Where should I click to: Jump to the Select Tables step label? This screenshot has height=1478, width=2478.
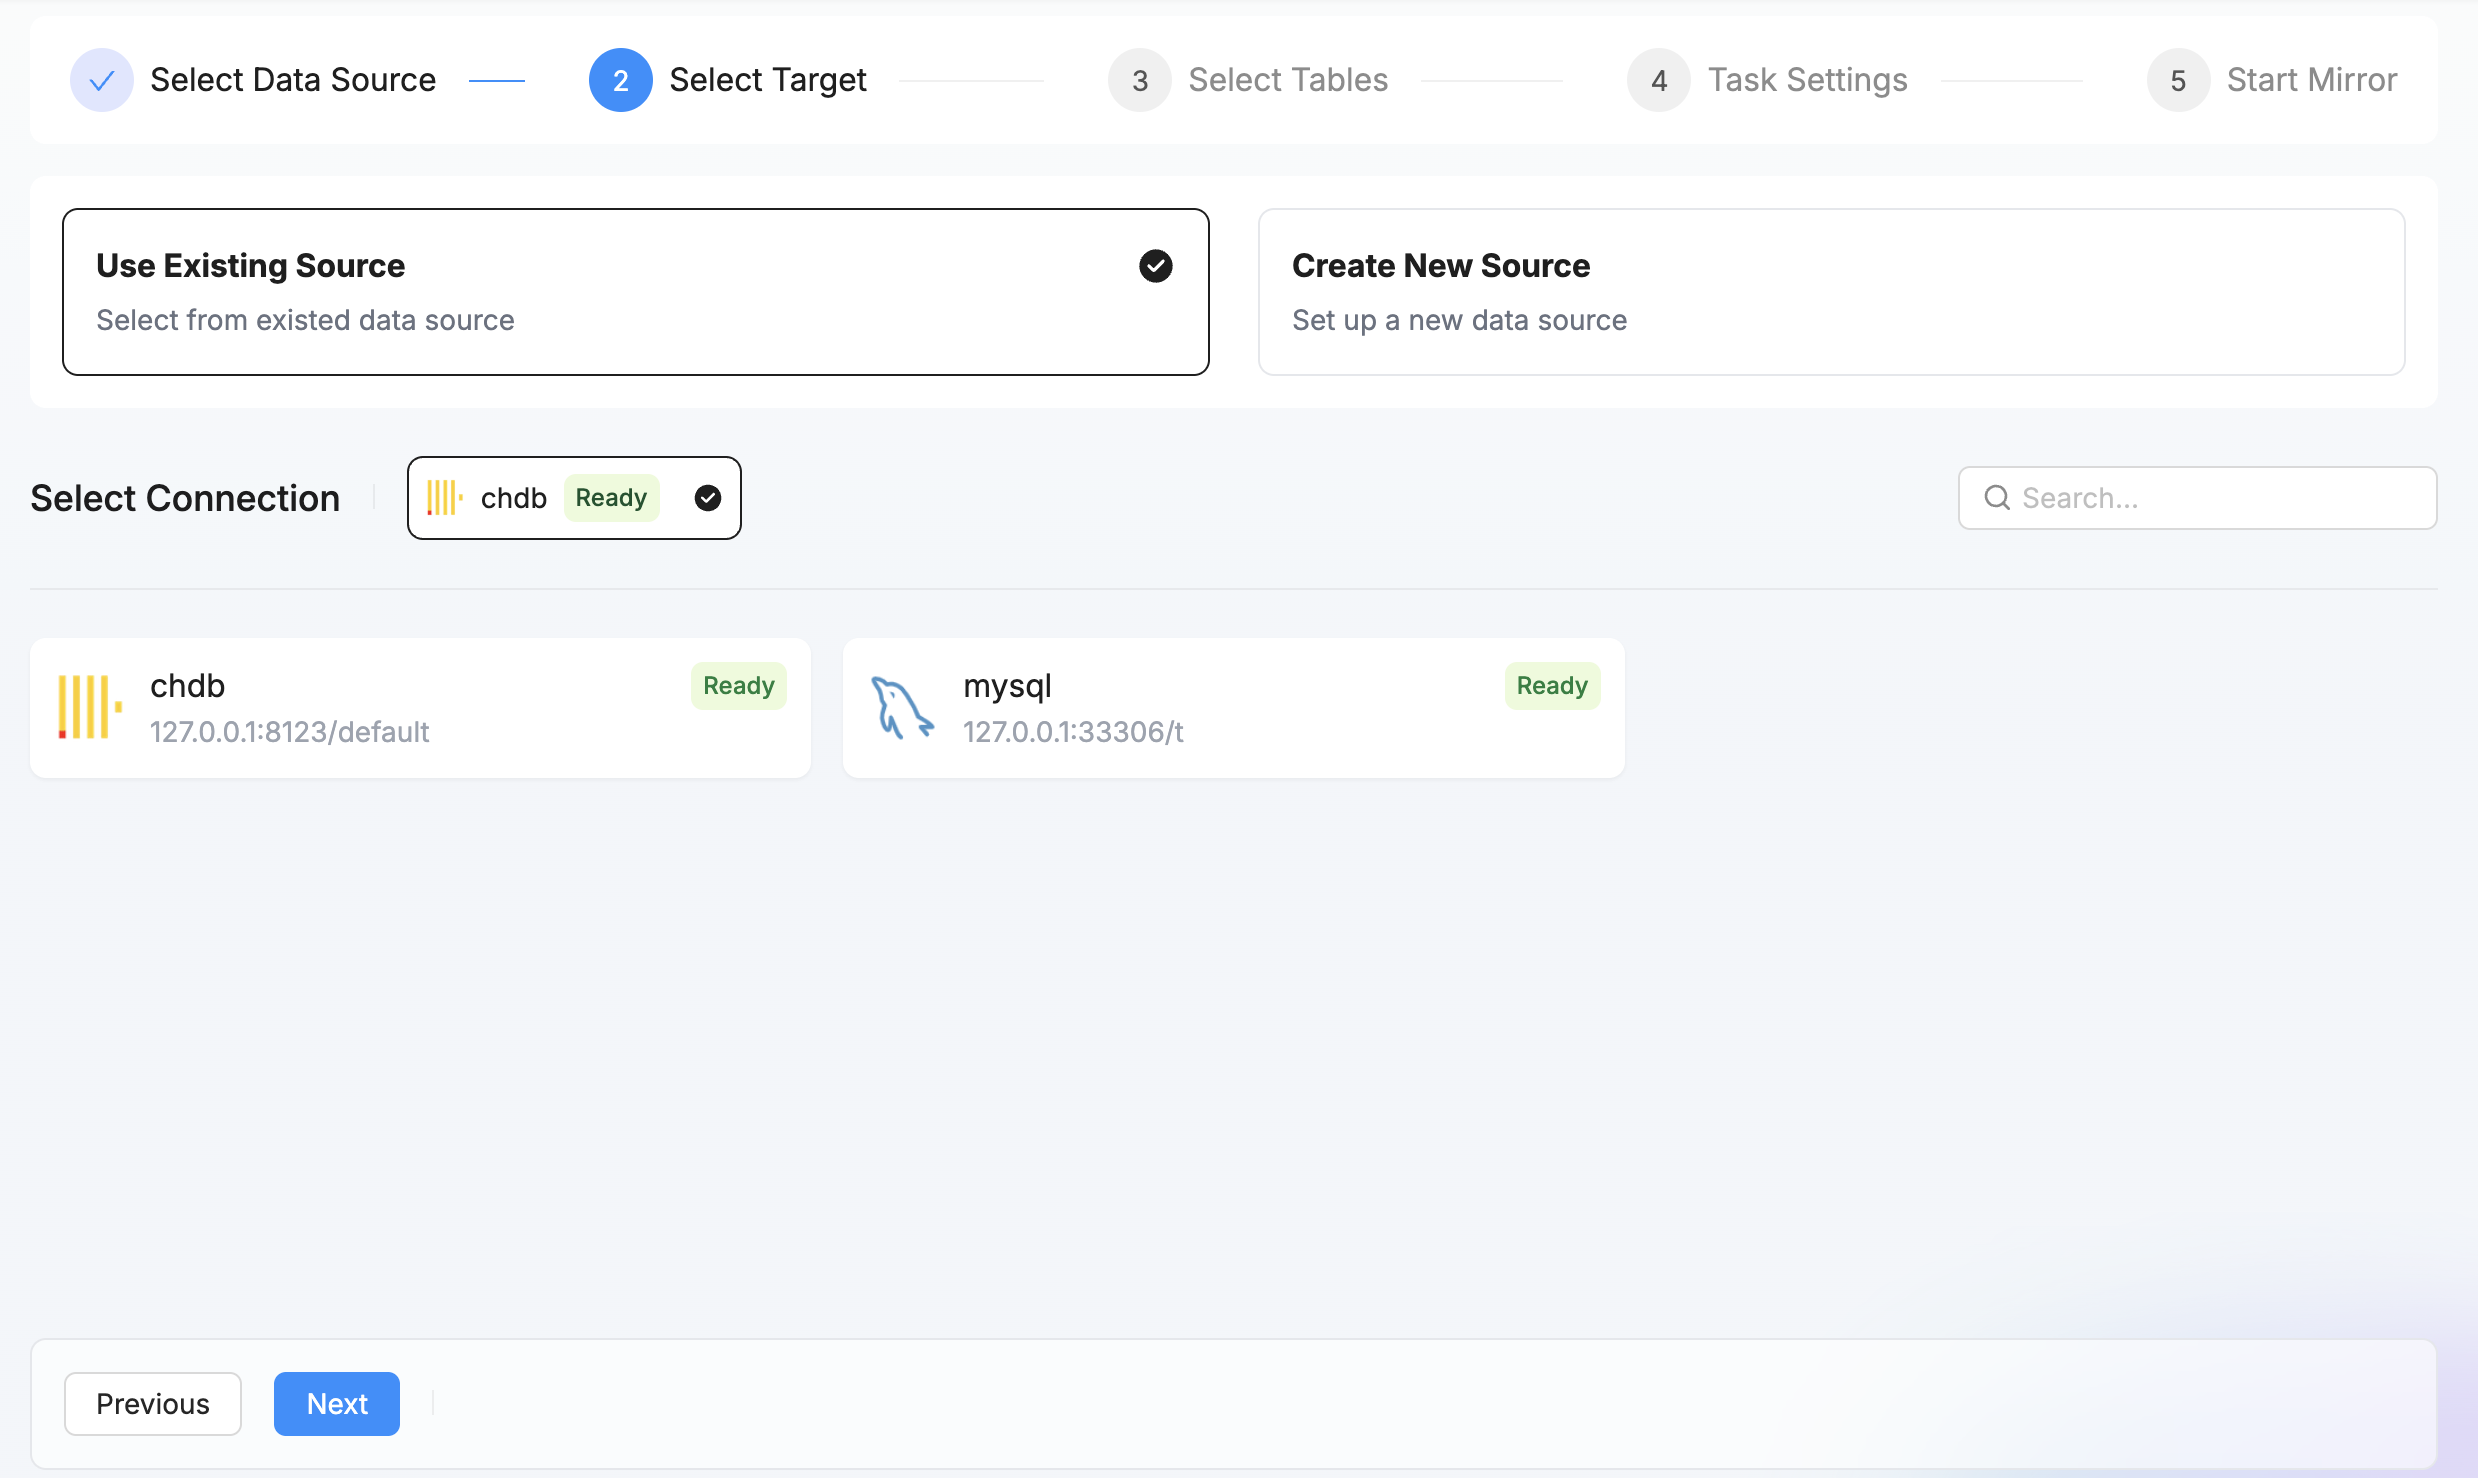[x=1288, y=80]
